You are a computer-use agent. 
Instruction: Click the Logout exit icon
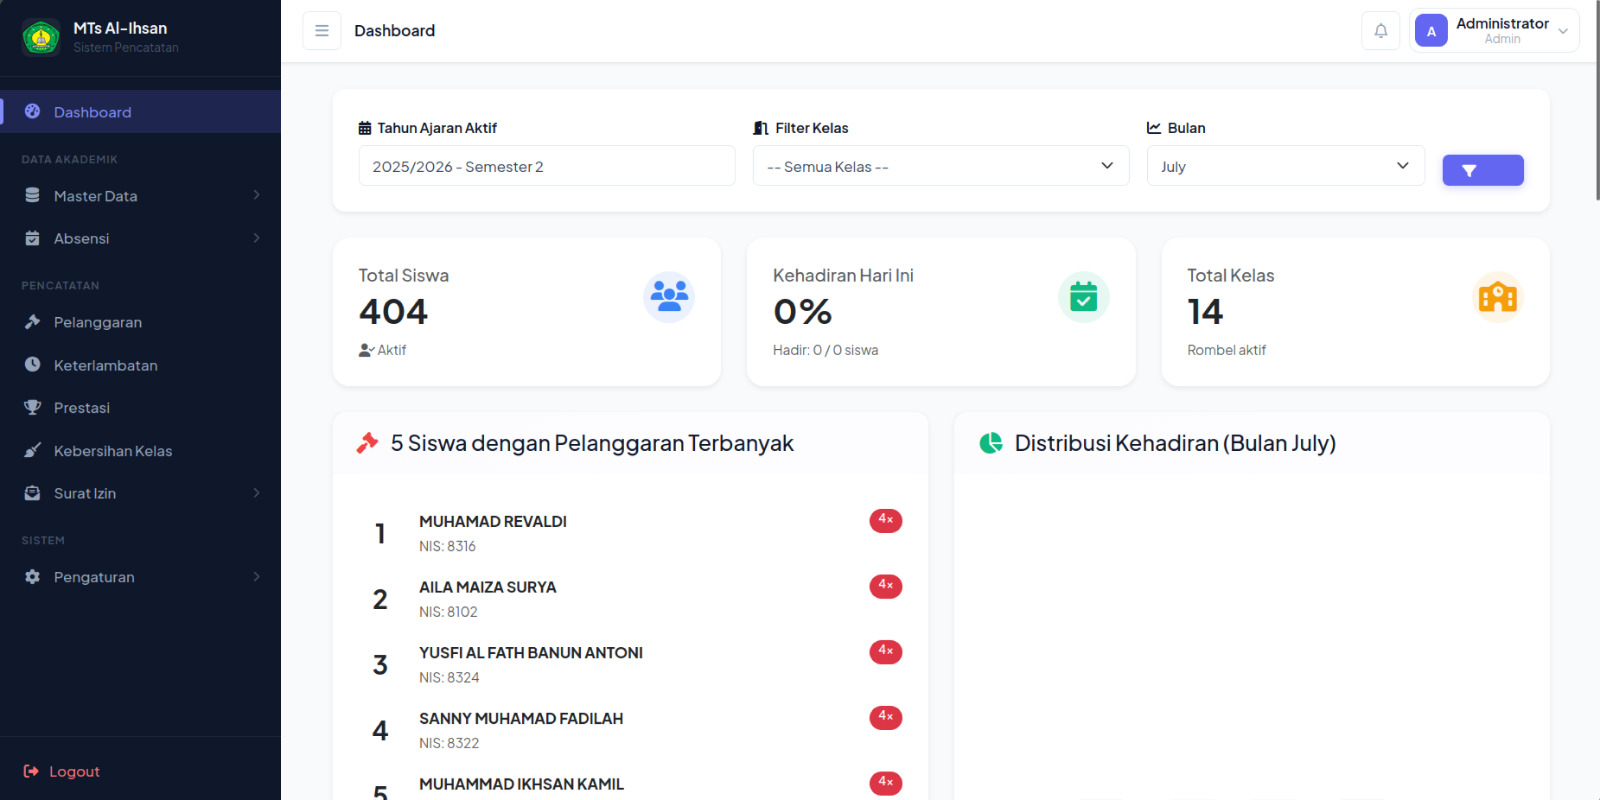tap(31, 771)
